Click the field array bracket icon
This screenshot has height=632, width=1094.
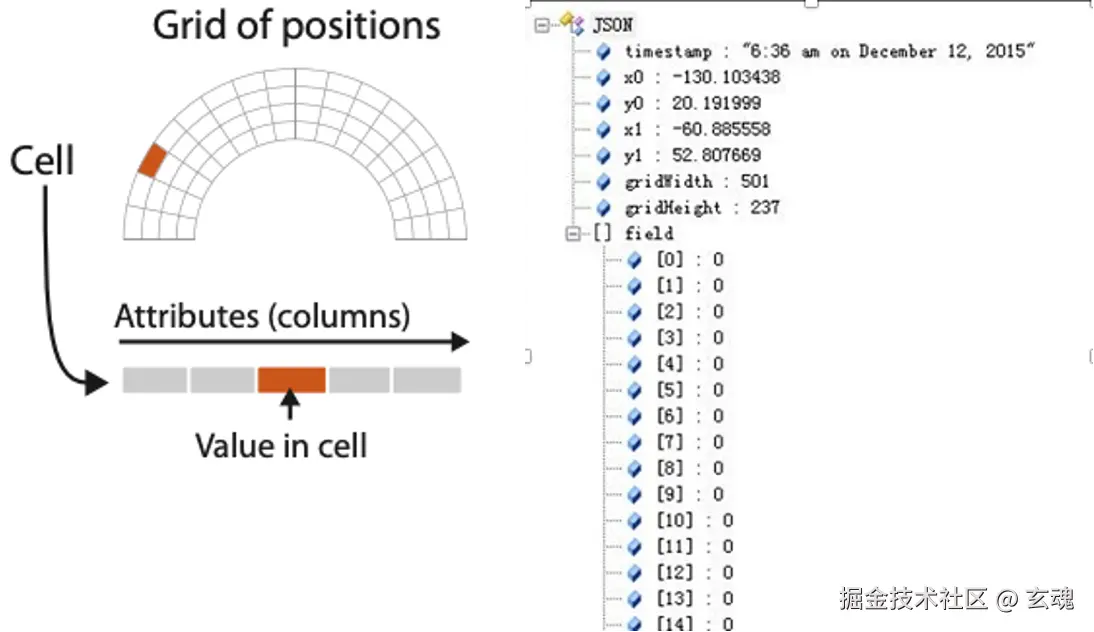[x=602, y=233]
